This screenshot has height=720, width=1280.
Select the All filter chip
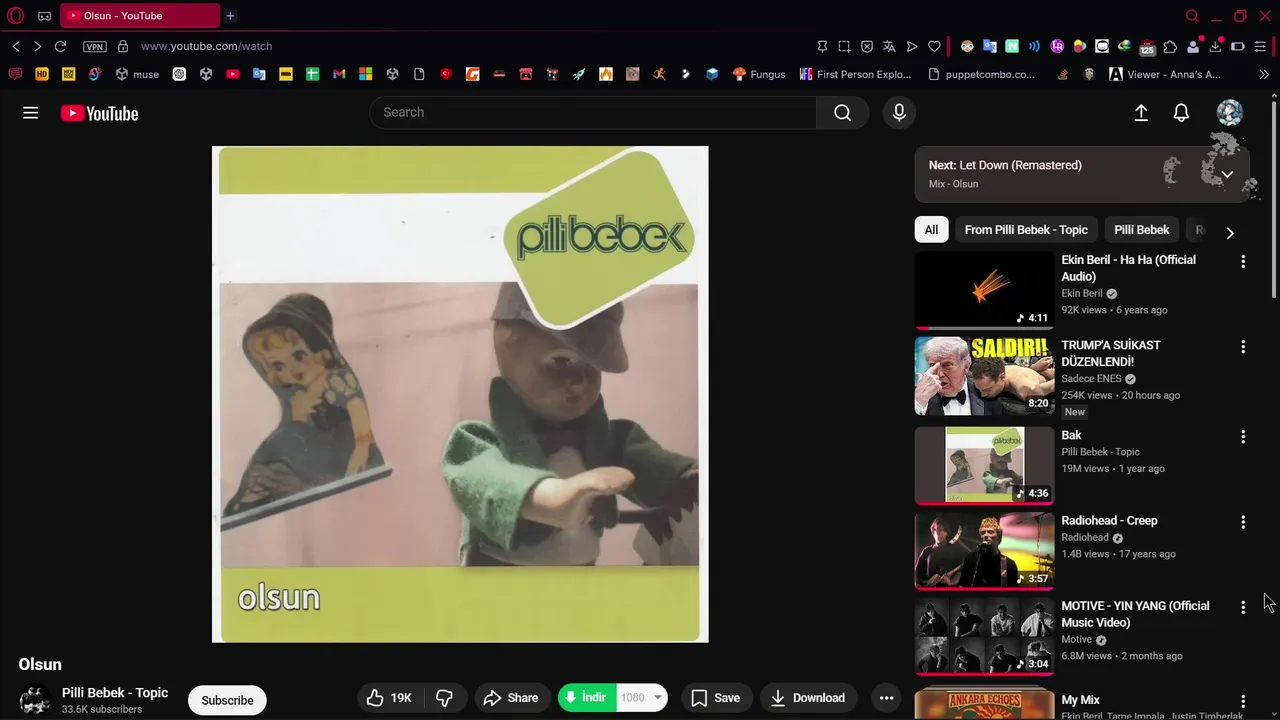click(x=931, y=230)
